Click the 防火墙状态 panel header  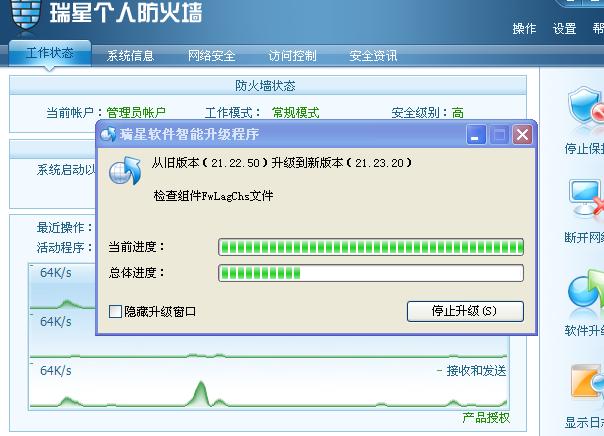[x=268, y=85]
